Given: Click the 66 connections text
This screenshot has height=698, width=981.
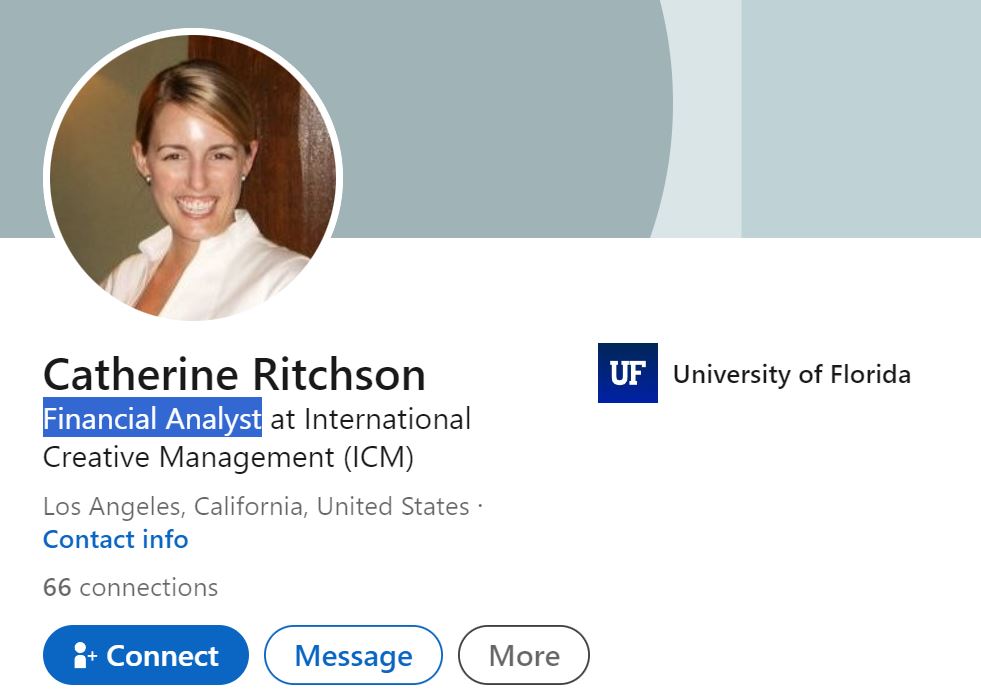Looking at the screenshot, I should pos(131,587).
